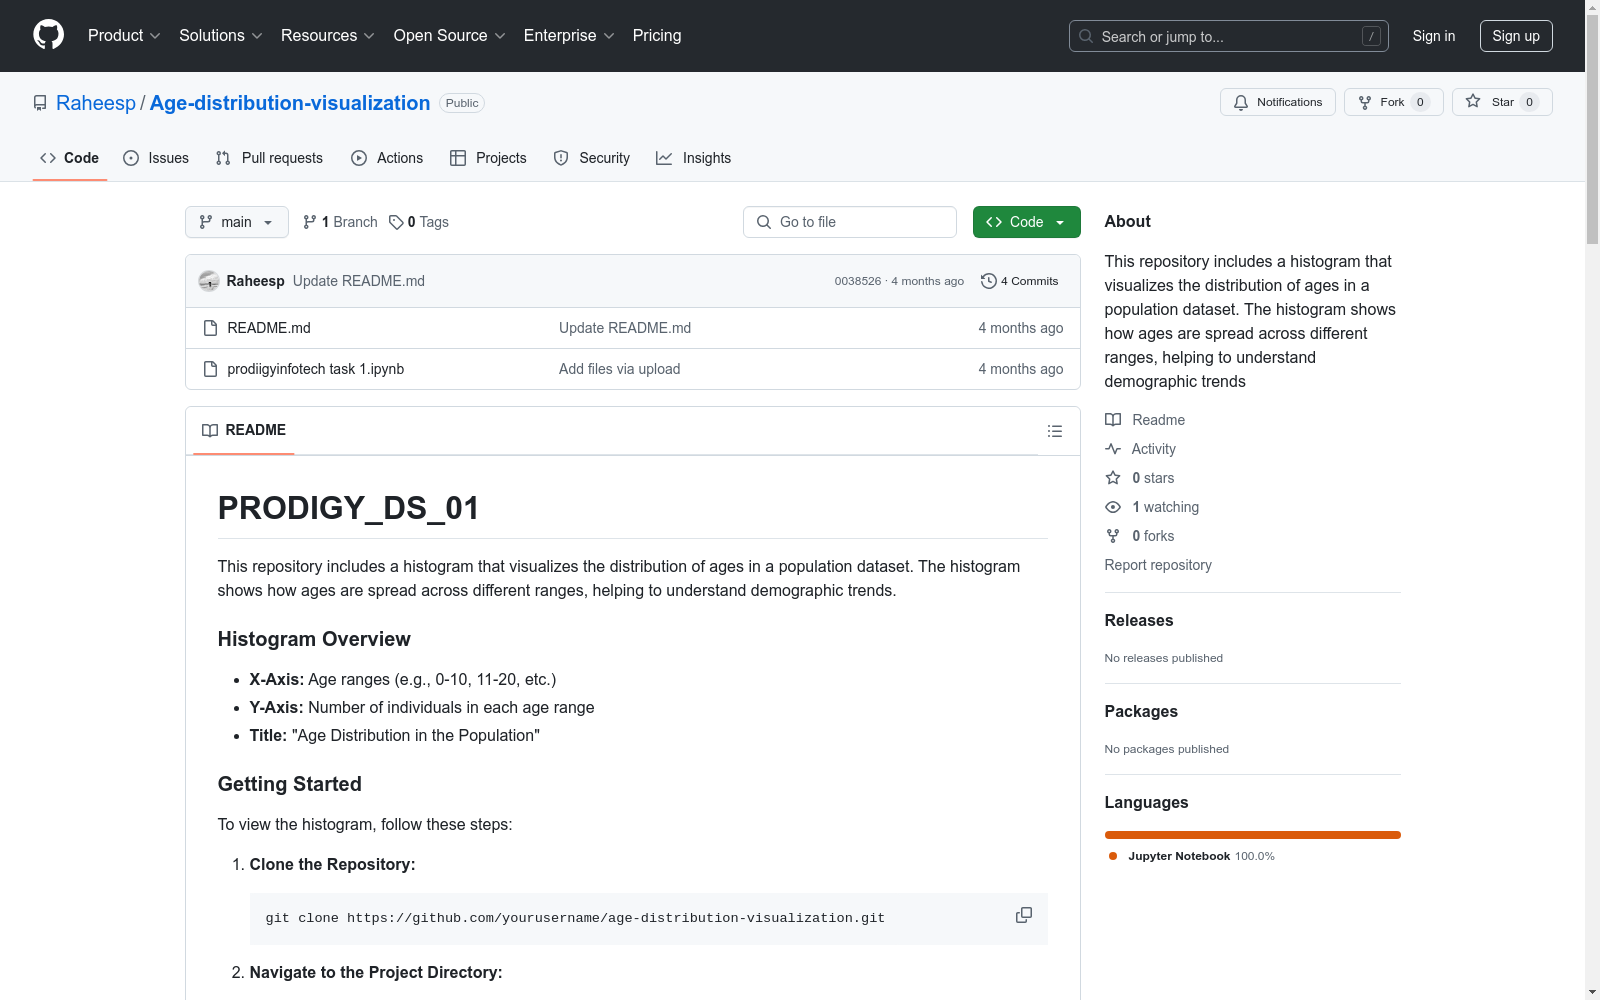Viewport: 1600px width, 1000px height.
Task: Copy the git clone command
Action: coord(1023,915)
